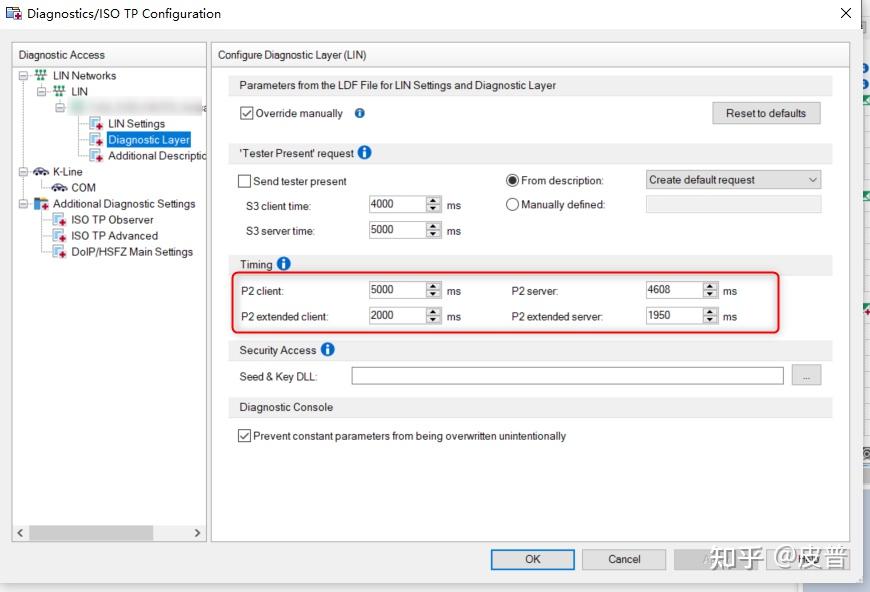The image size is (870, 592).
Task: Click the Reset to defaults button
Action: coord(766,113)
